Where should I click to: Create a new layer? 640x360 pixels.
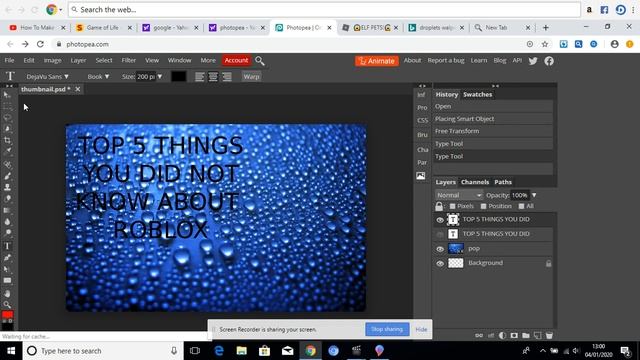(x=538, y=336)
